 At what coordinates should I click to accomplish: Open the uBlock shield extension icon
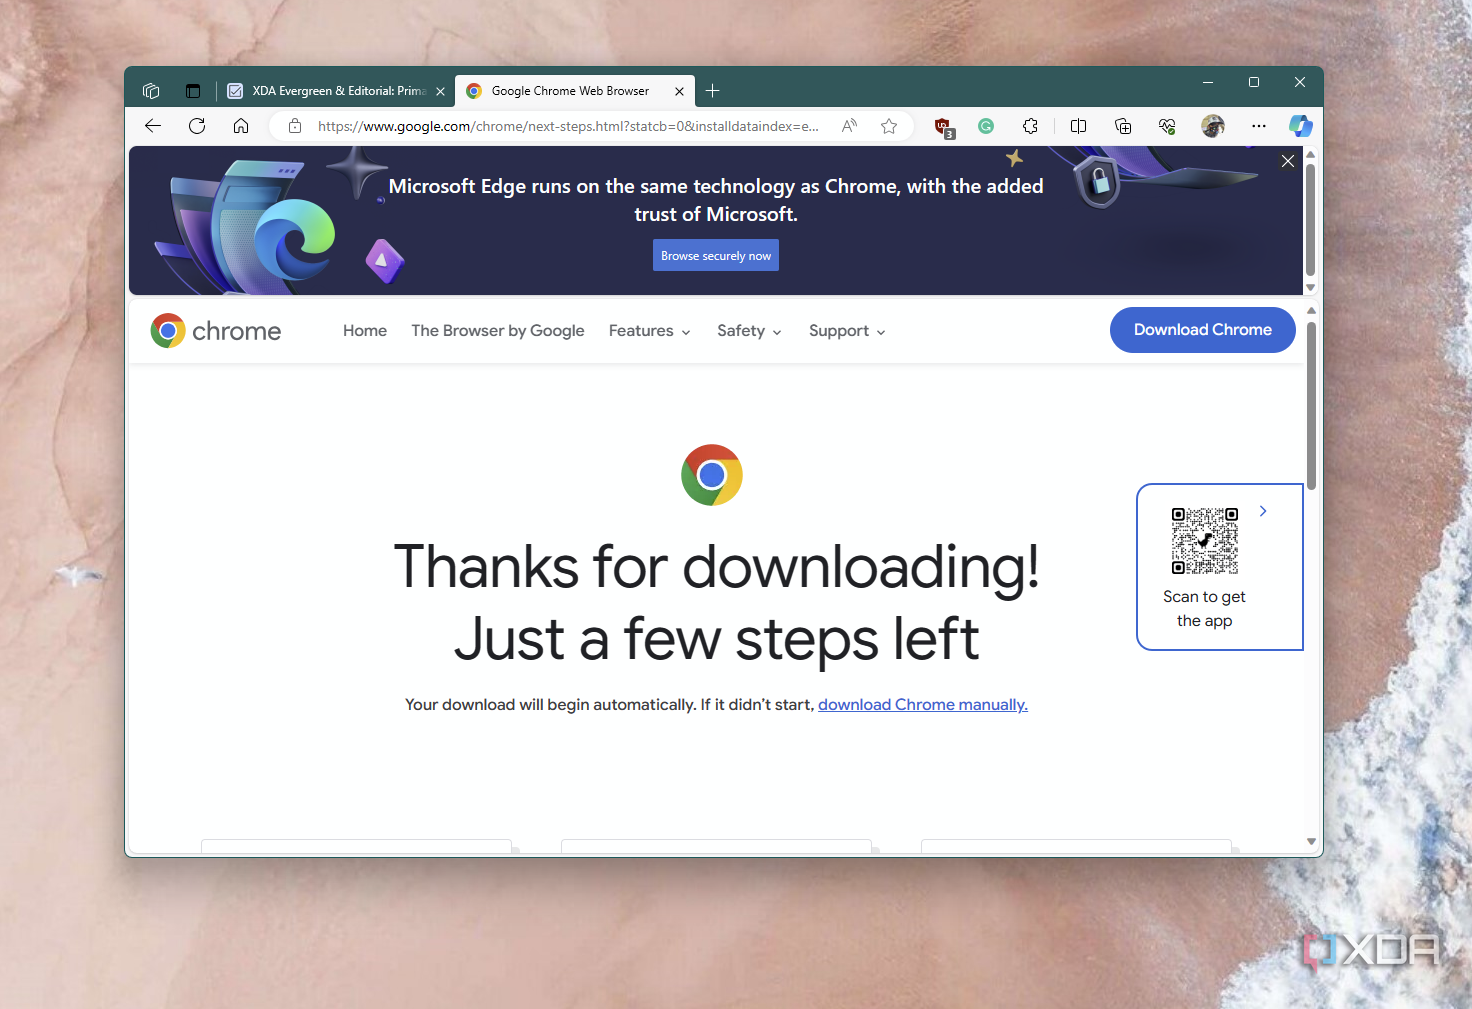pyautogui.click(x=943, y=127)
